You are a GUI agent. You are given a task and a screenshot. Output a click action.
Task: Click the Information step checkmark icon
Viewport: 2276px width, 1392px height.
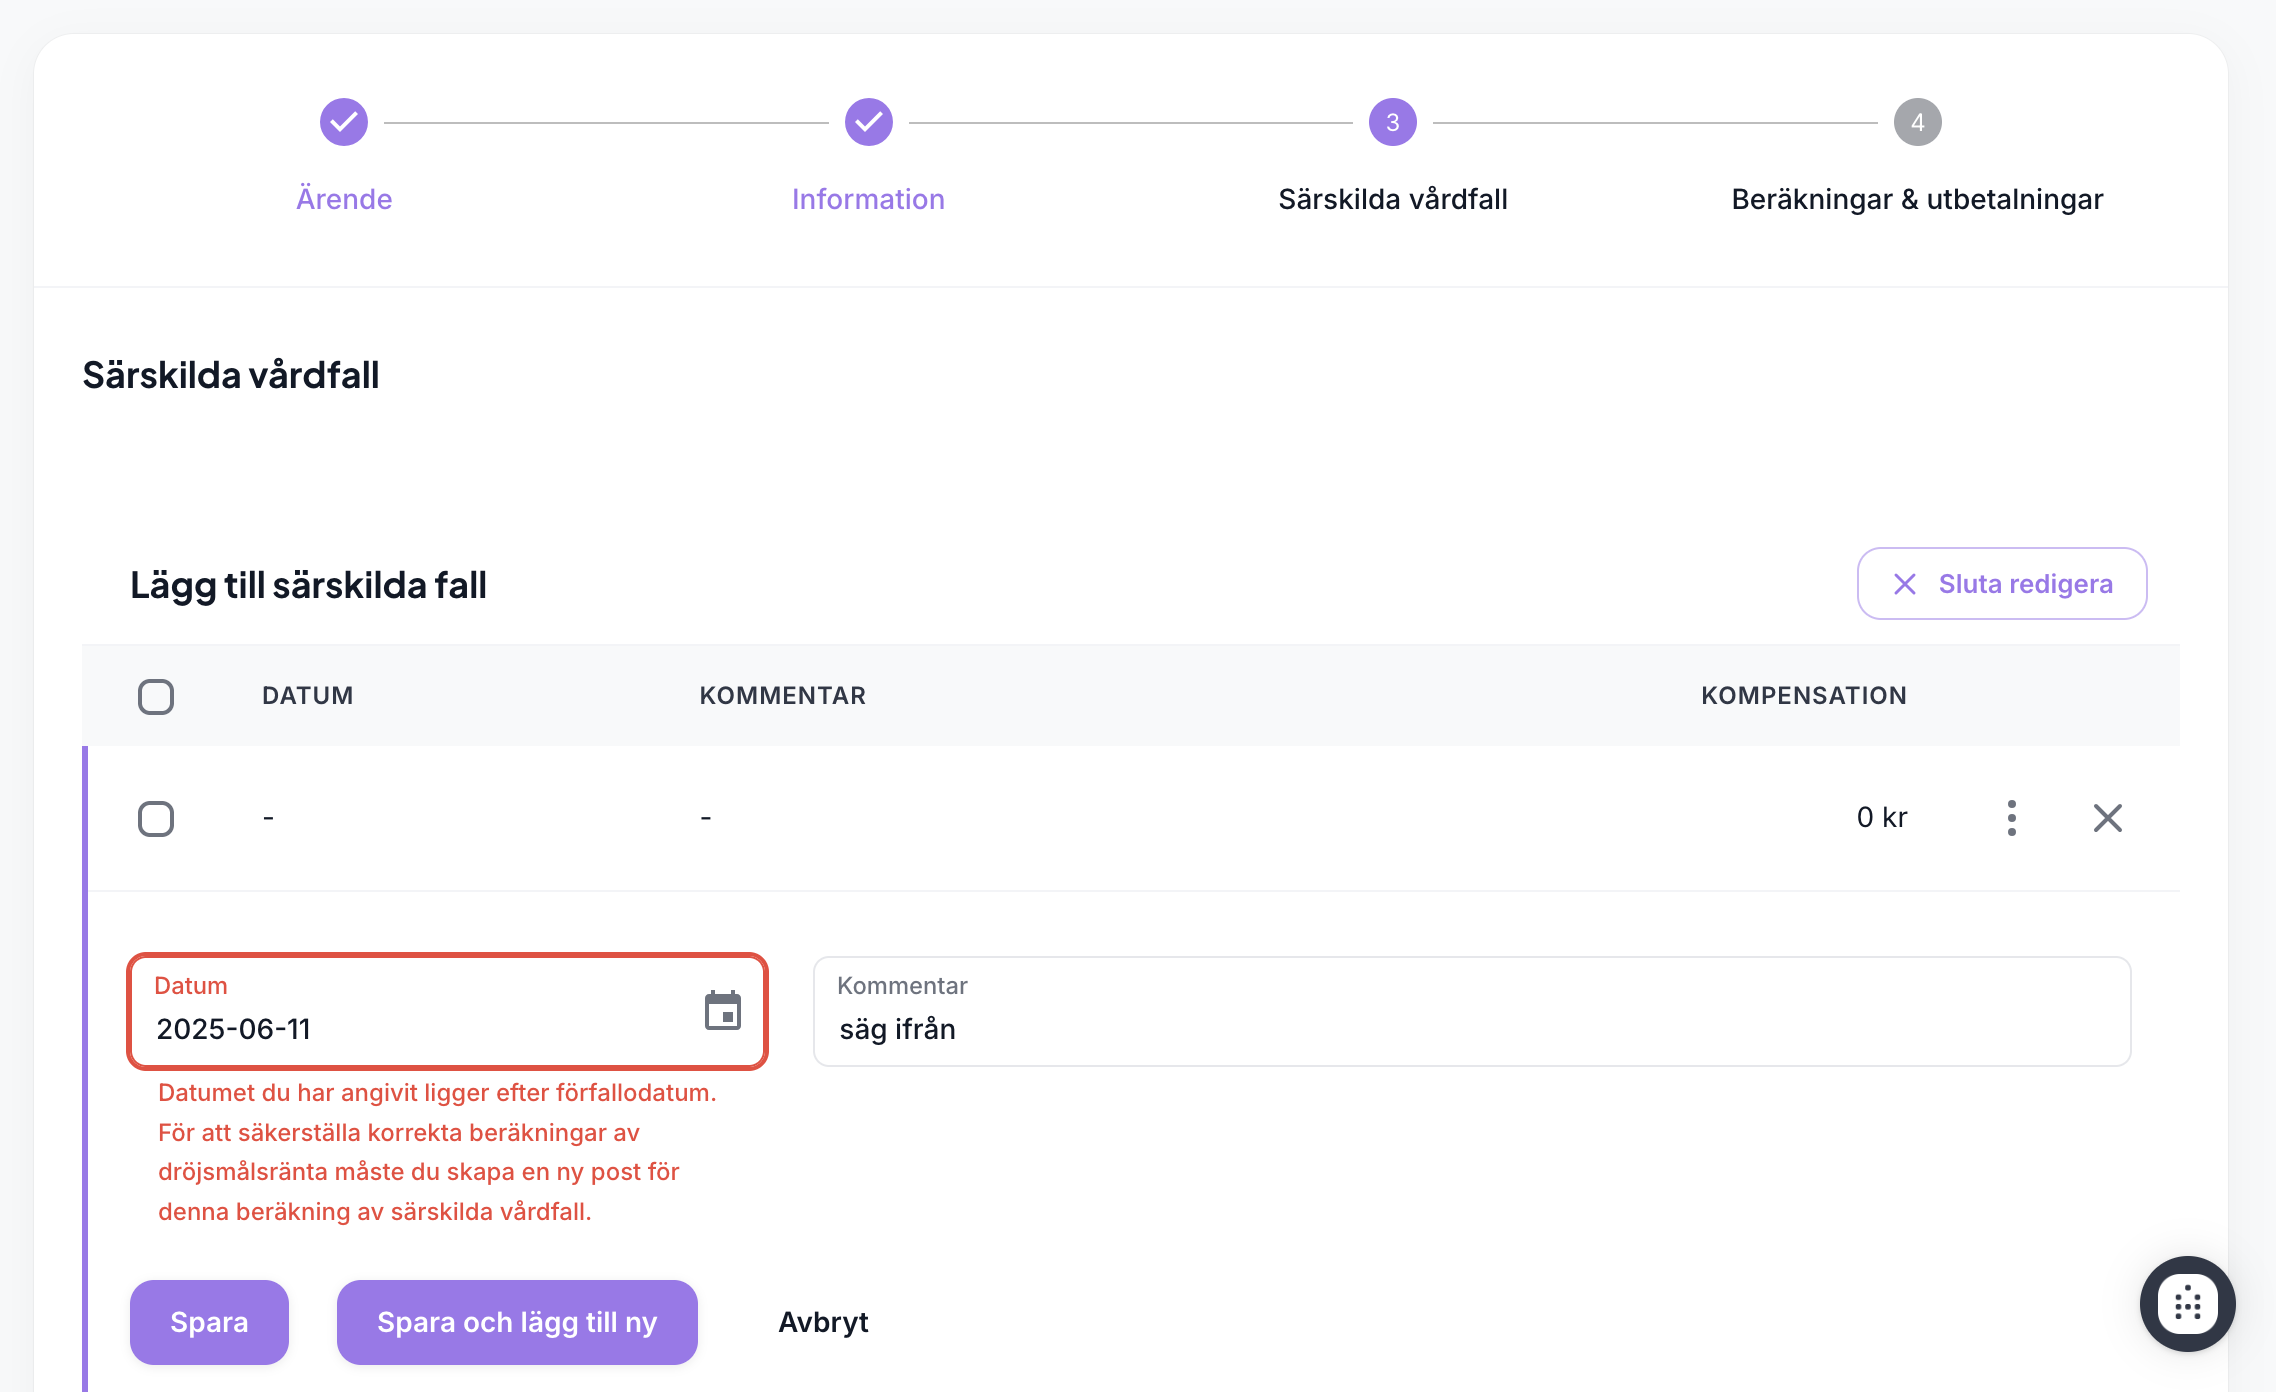[868, 122]
